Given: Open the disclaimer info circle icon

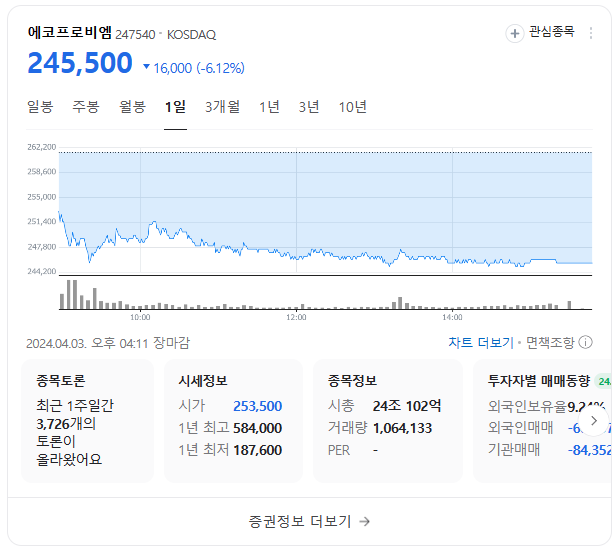Looking at the screenshot, I should point(585,342).
